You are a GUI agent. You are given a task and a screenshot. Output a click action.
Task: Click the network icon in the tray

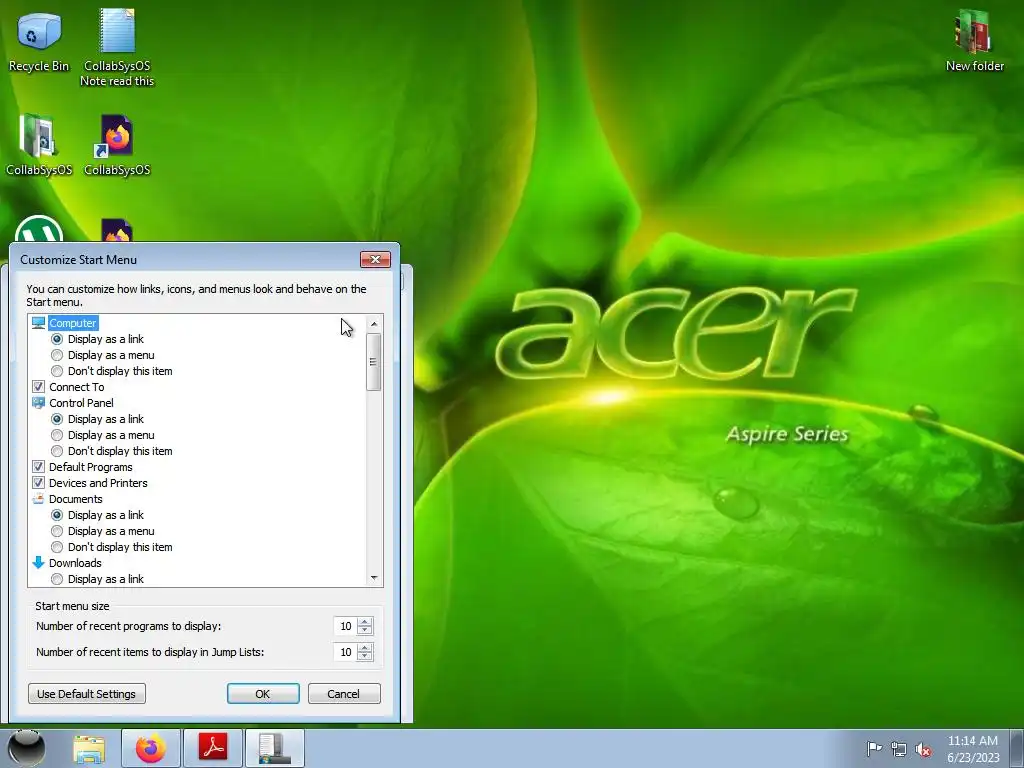(x=899, y=749)
